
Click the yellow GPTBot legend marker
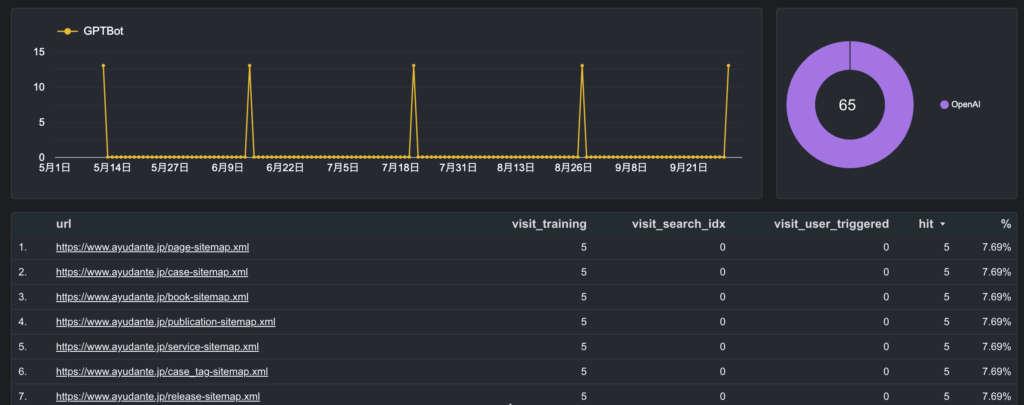[67, 31]
